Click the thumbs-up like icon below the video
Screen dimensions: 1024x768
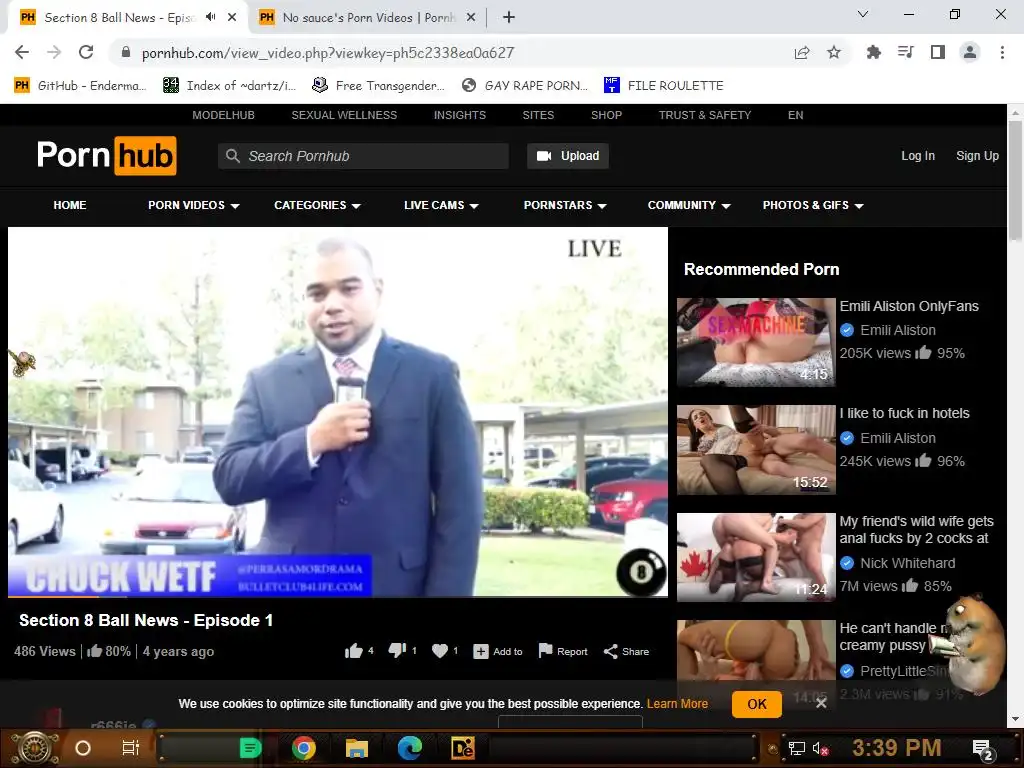tap(353, 650)
